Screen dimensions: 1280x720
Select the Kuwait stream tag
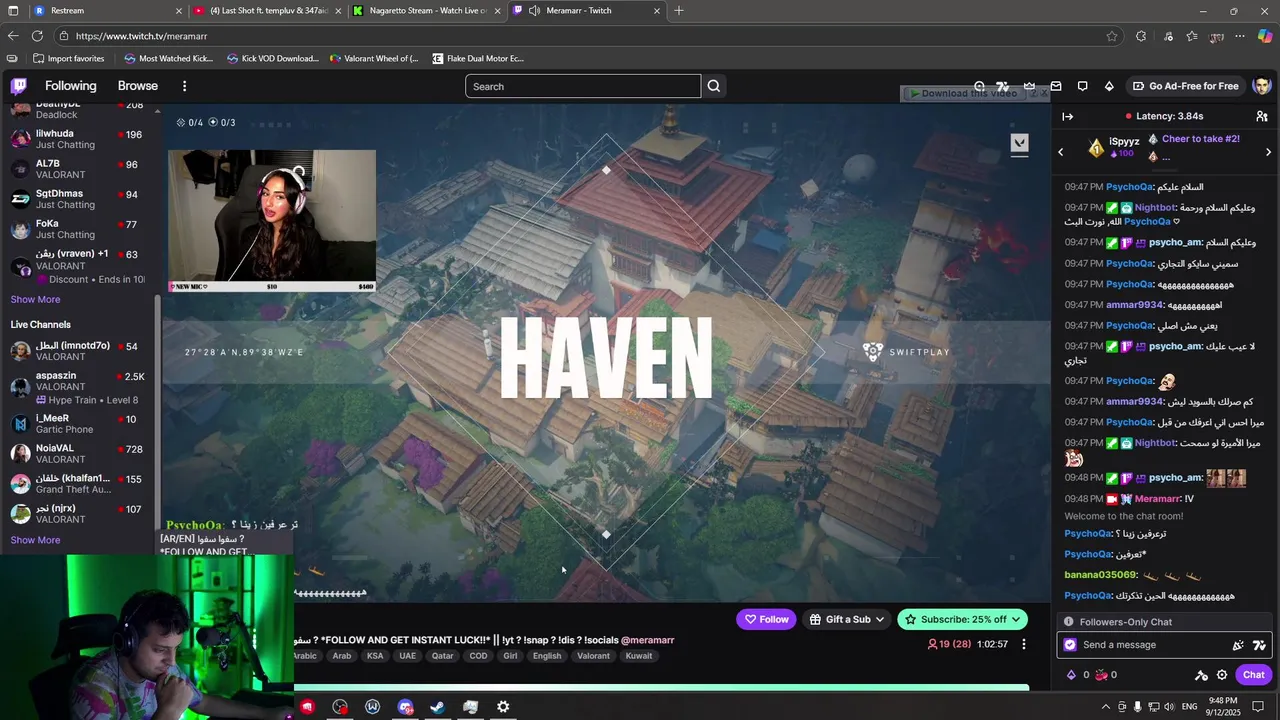(639, 656)
